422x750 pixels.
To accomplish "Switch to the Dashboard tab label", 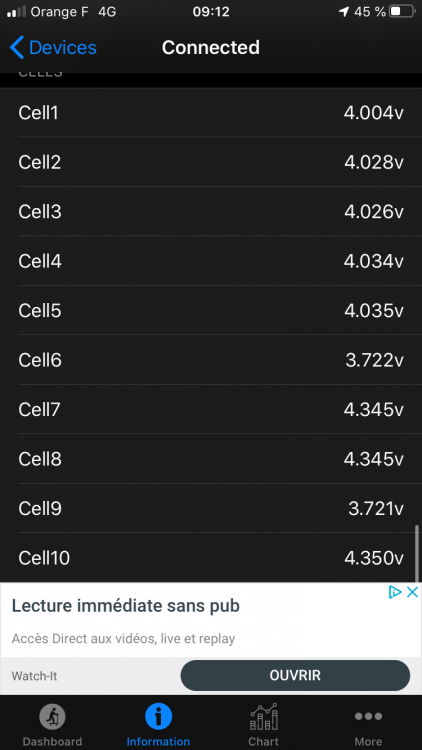I will coord(52,741).
